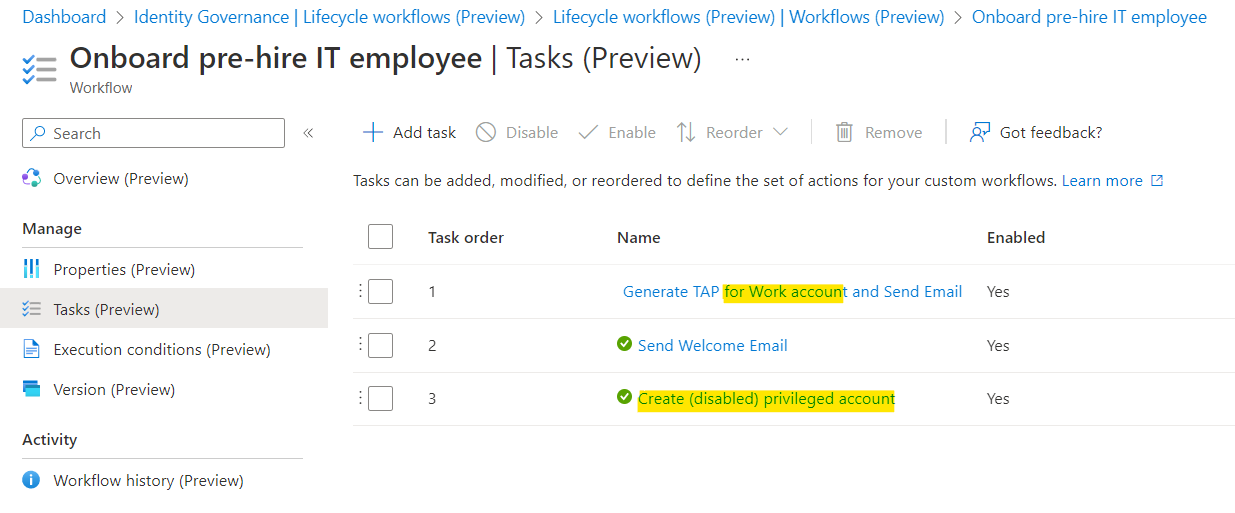This screenshot has height=513, width=1235.
Task: Click the Workflow history info icon
Action: pyautogui.click(x=32, y=480)
